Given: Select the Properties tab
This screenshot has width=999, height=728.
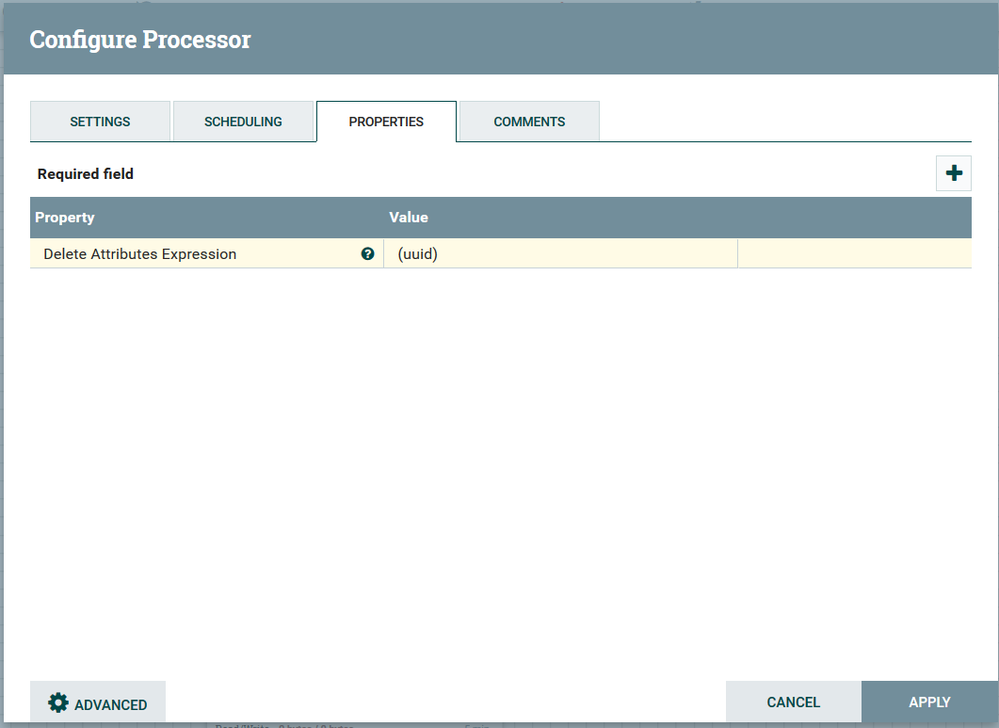Looking at the screenshot, I should point(386,121).
